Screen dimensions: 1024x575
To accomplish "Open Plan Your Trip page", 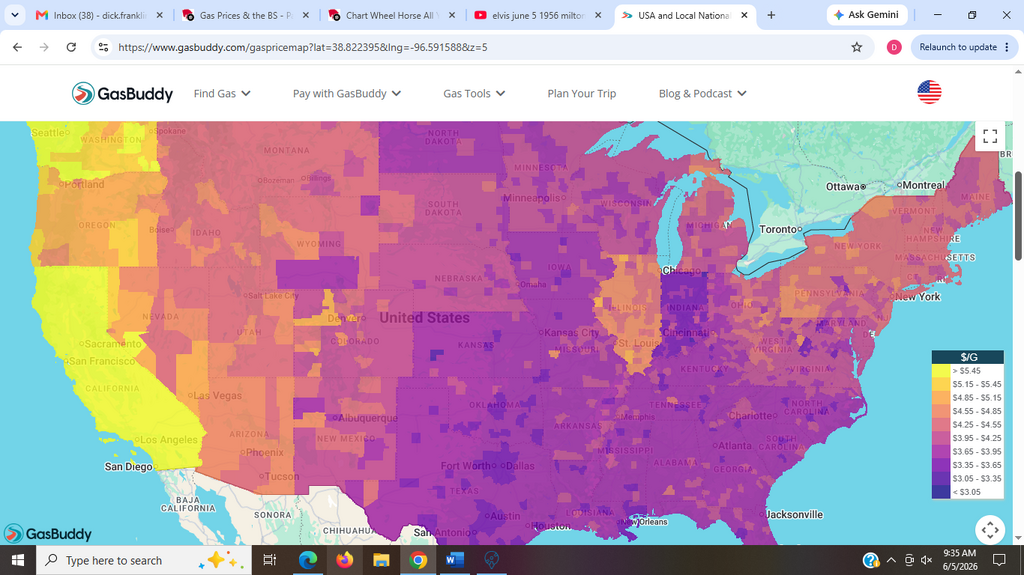I will [581, 93].
